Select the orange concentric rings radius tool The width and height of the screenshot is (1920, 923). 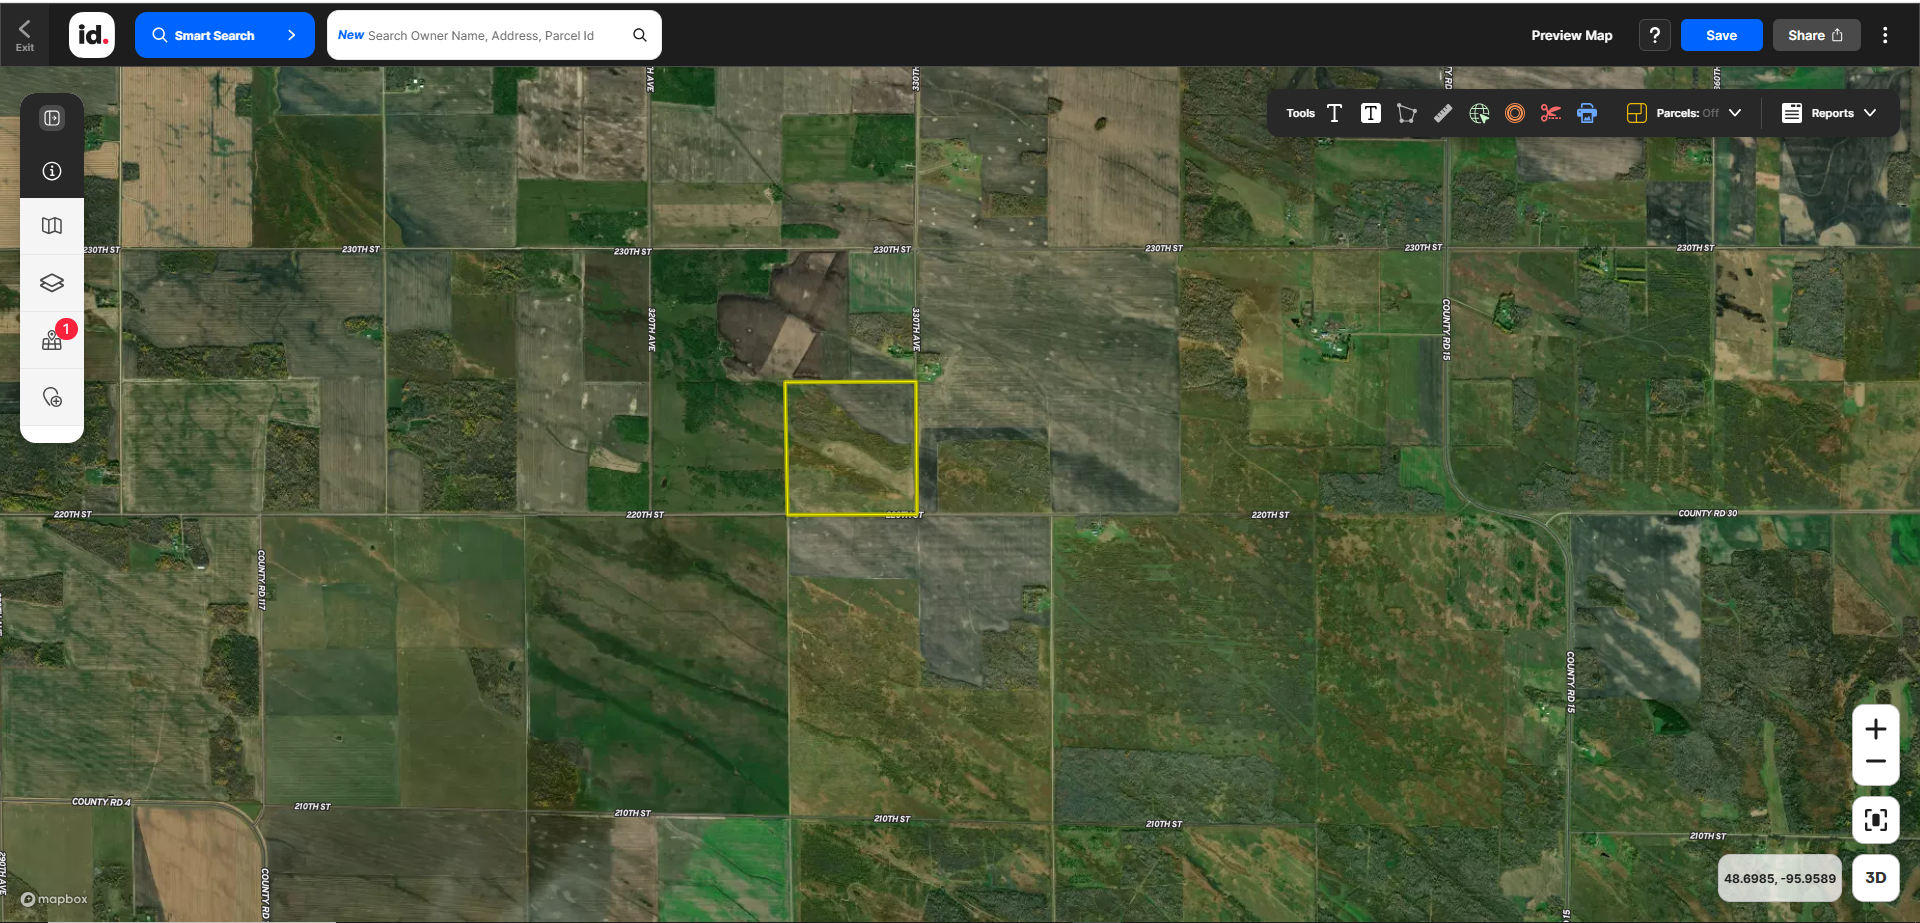coord(1515,113)
